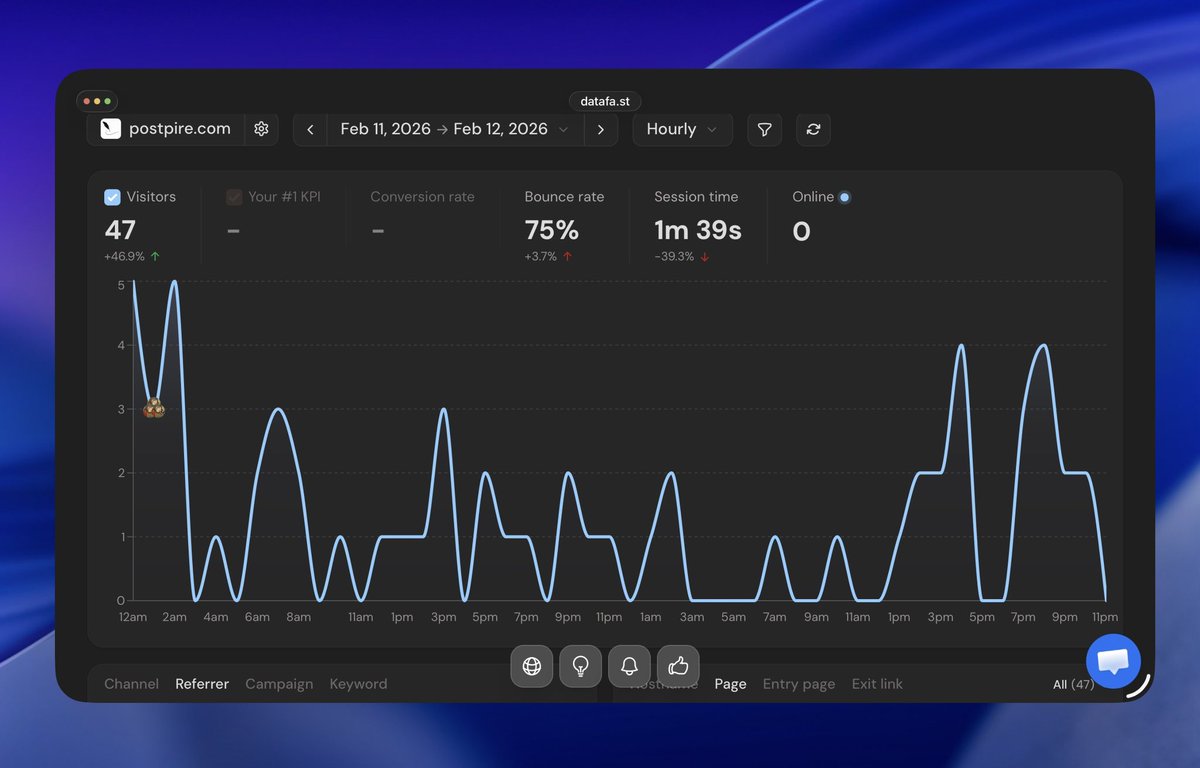Image resolution: width=1200 pixels, height=768 pixels.
Task: Refresh the dashboard data
Action: 813,129
